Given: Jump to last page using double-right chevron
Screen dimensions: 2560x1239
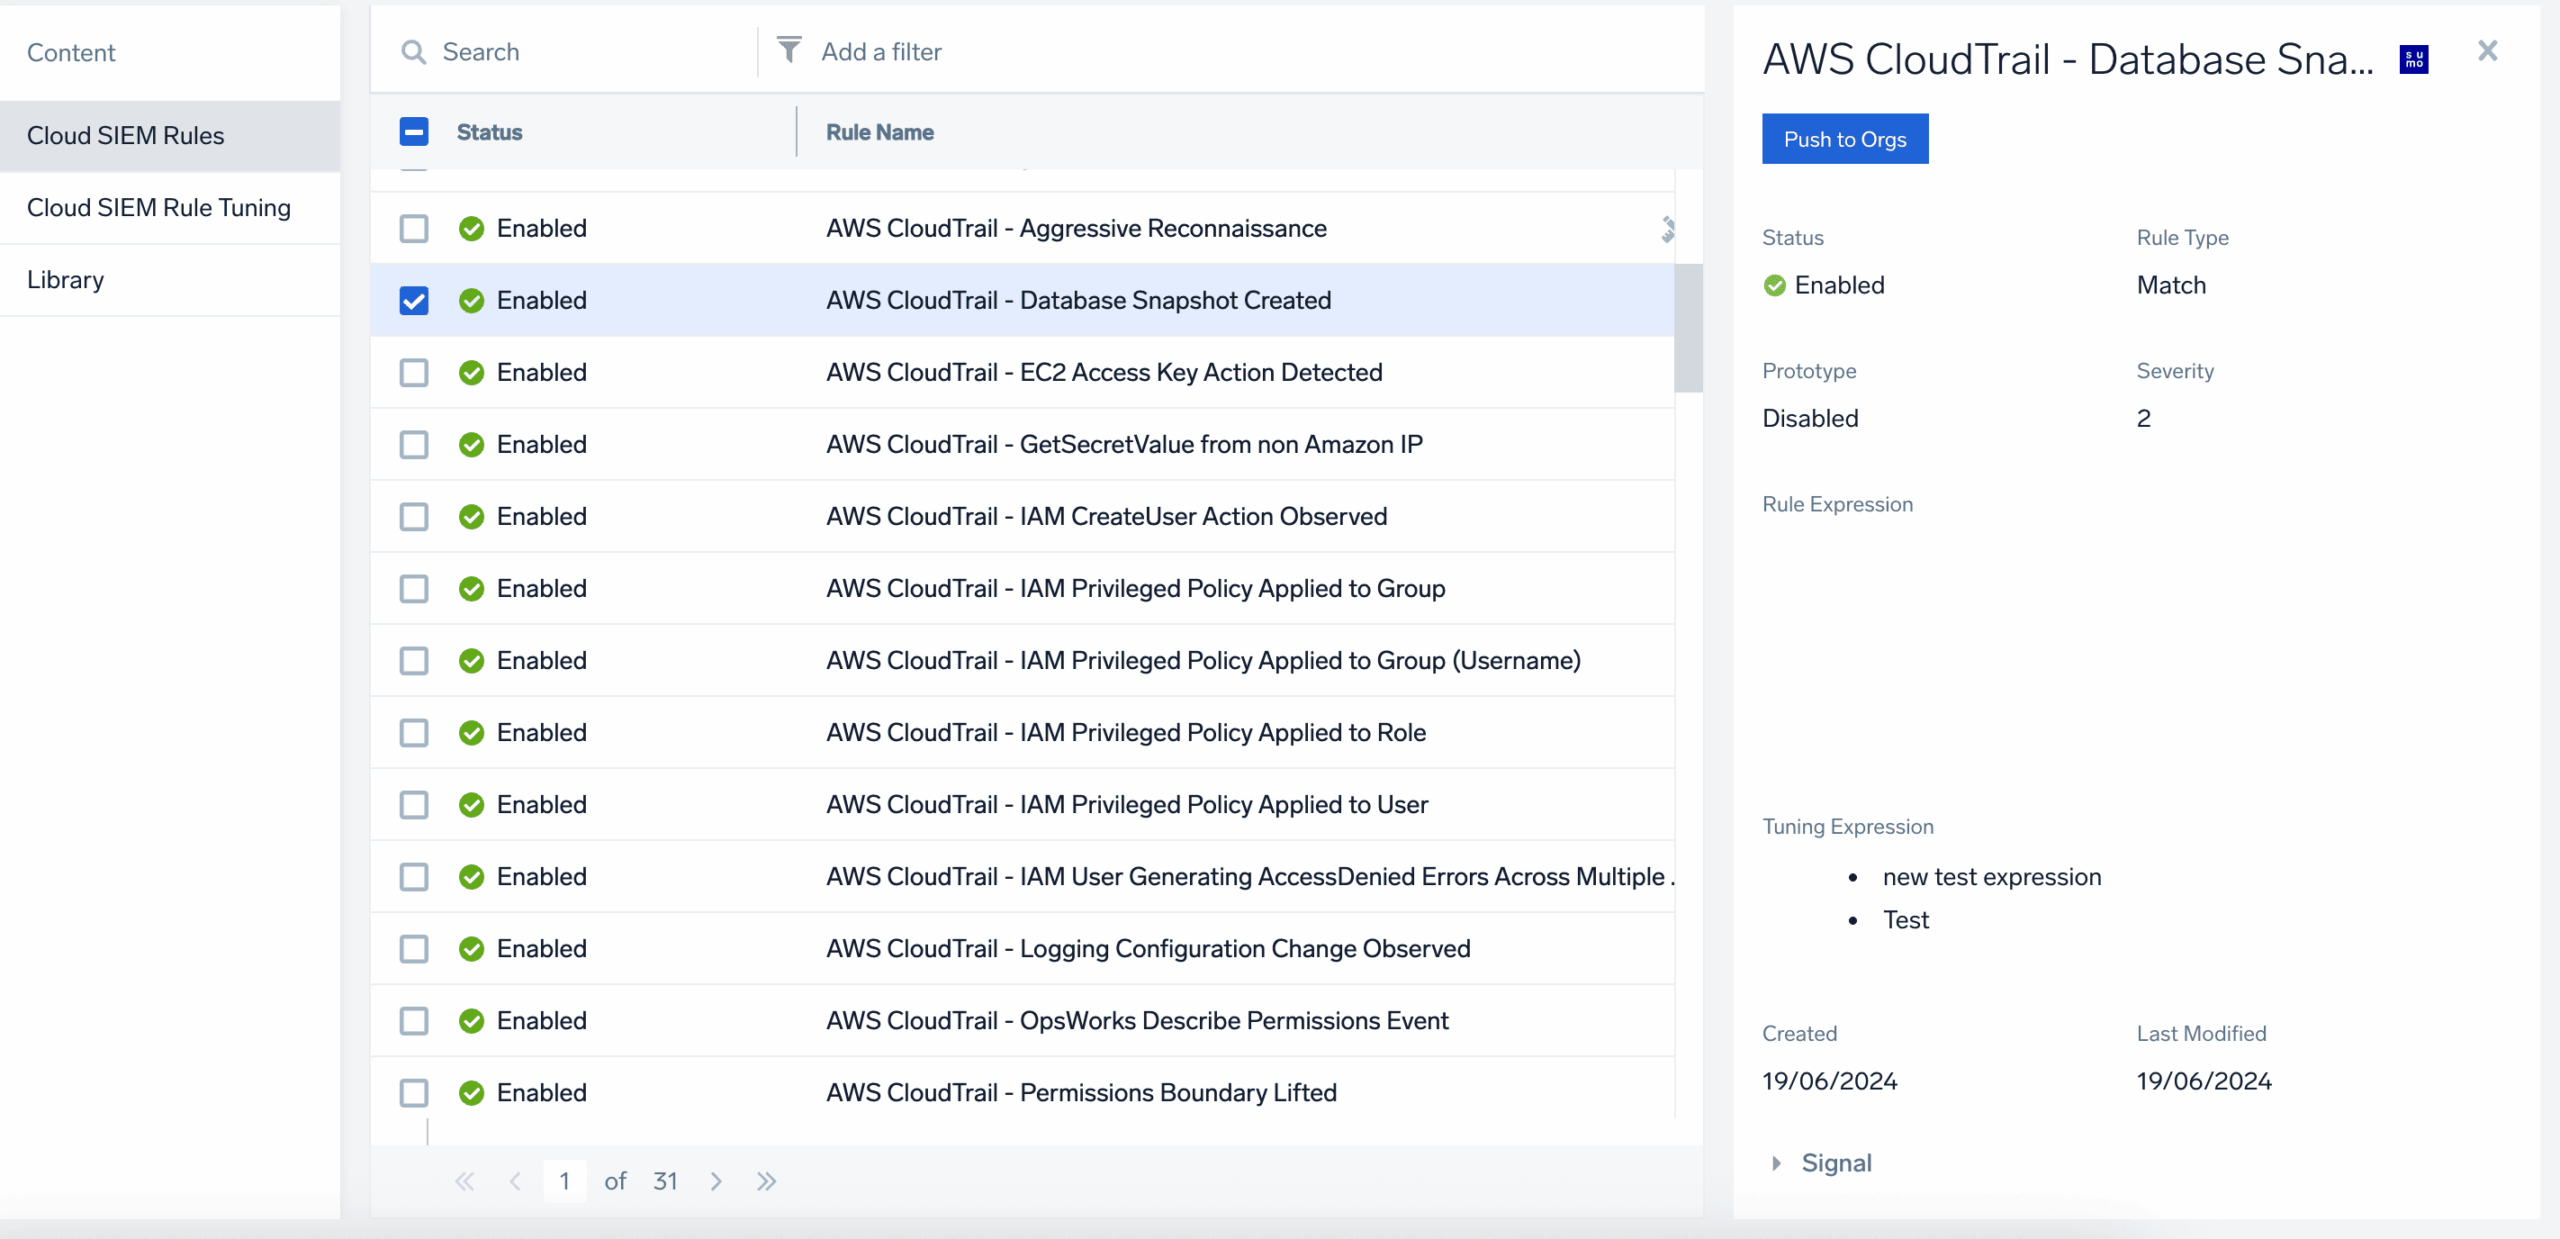Looking at the screenshot, I should coord(766,1181).
